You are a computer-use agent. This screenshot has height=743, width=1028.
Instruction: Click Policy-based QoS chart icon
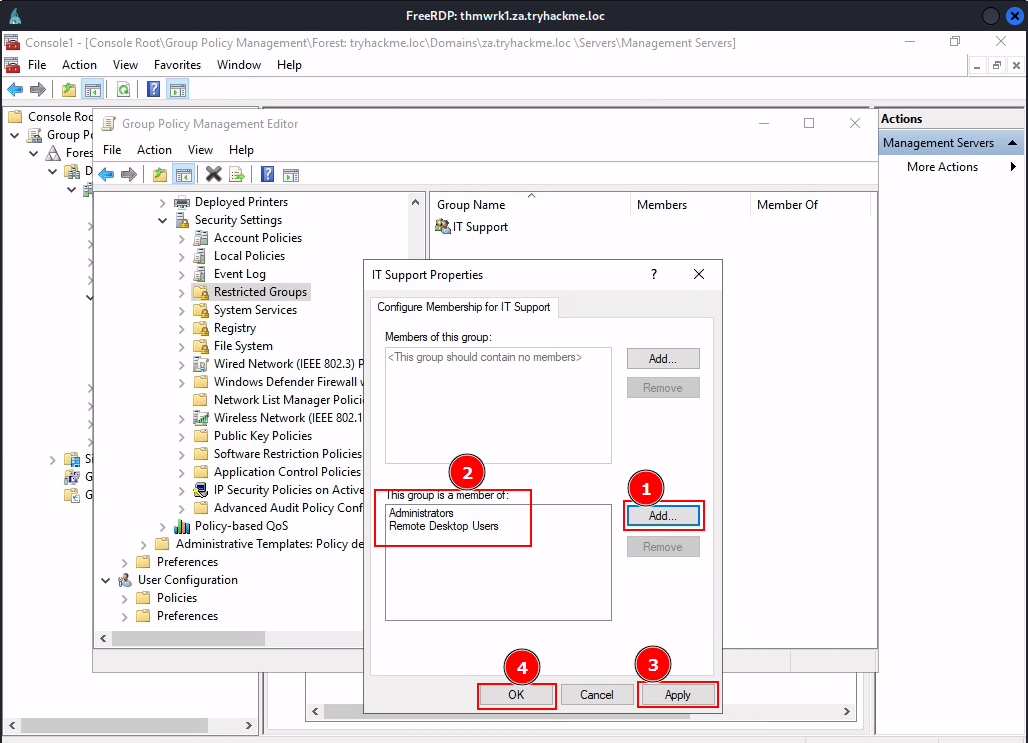182,526
